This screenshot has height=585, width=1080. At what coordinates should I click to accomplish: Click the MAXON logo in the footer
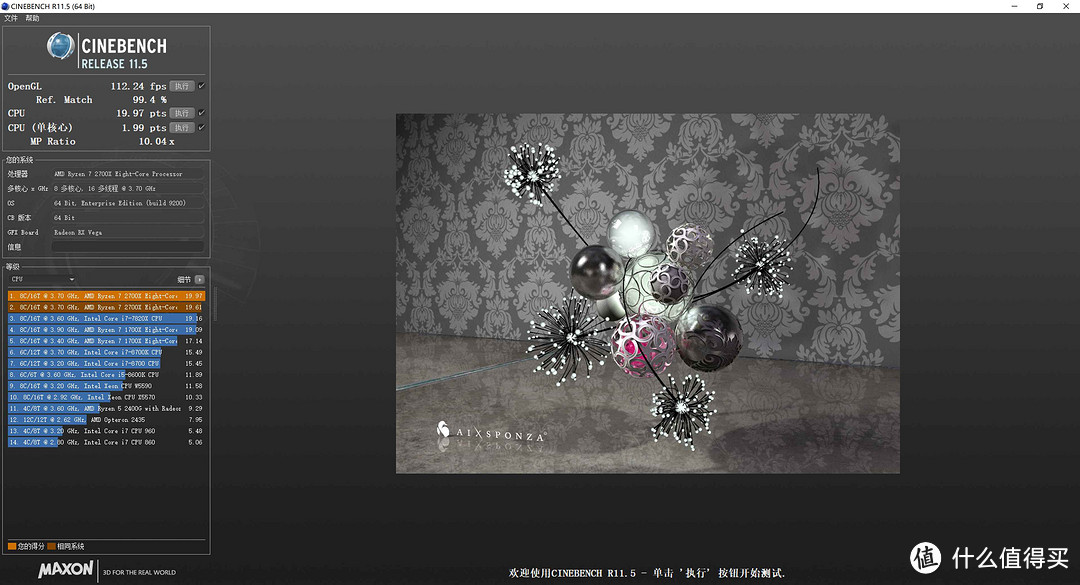[66, 570]
